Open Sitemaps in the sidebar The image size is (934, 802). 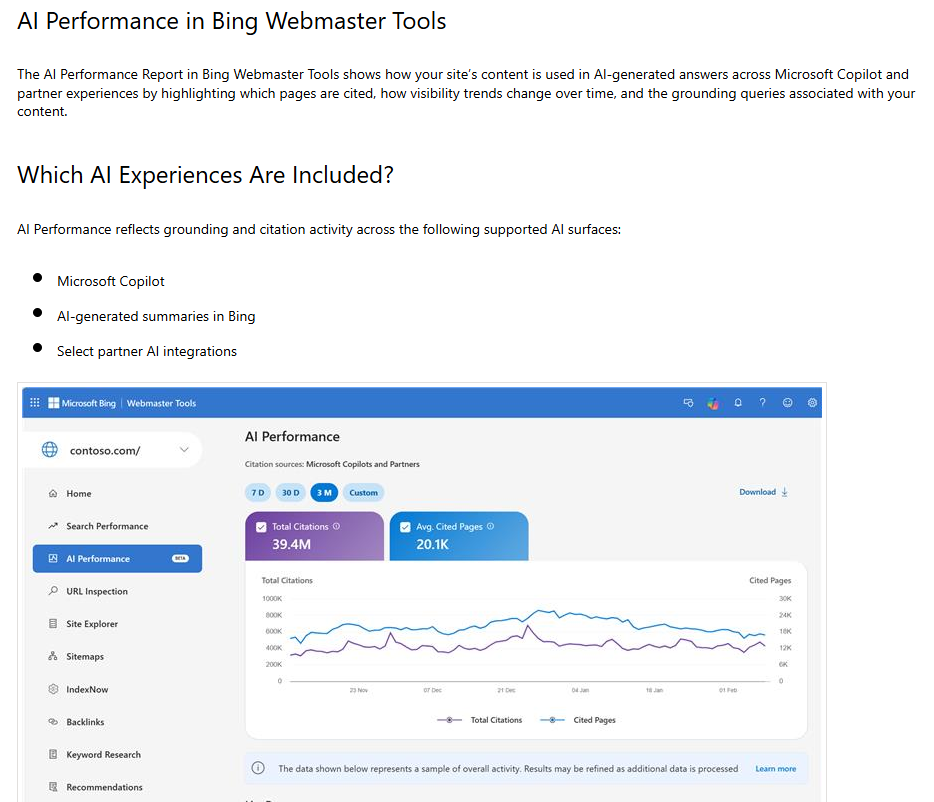coord(117,656)
